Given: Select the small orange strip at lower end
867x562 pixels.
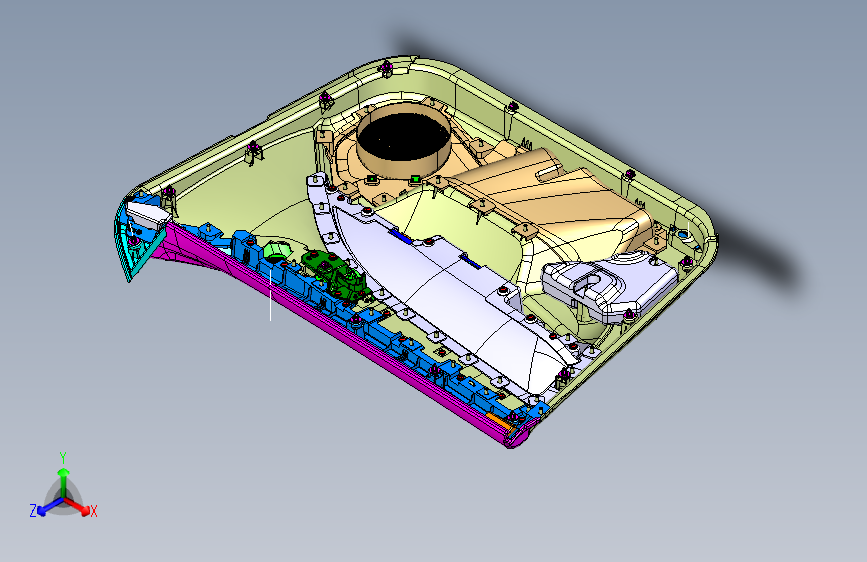Looking at the screenshot, I should pos(498,422).
